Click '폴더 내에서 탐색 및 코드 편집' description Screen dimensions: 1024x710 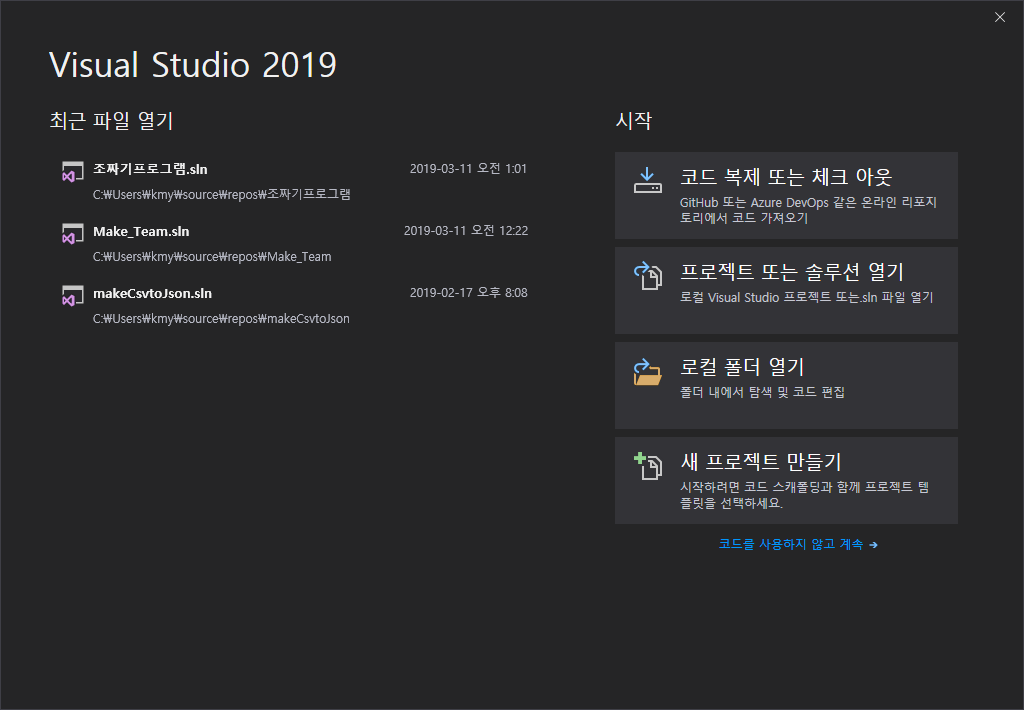click(x=762, y=392)
